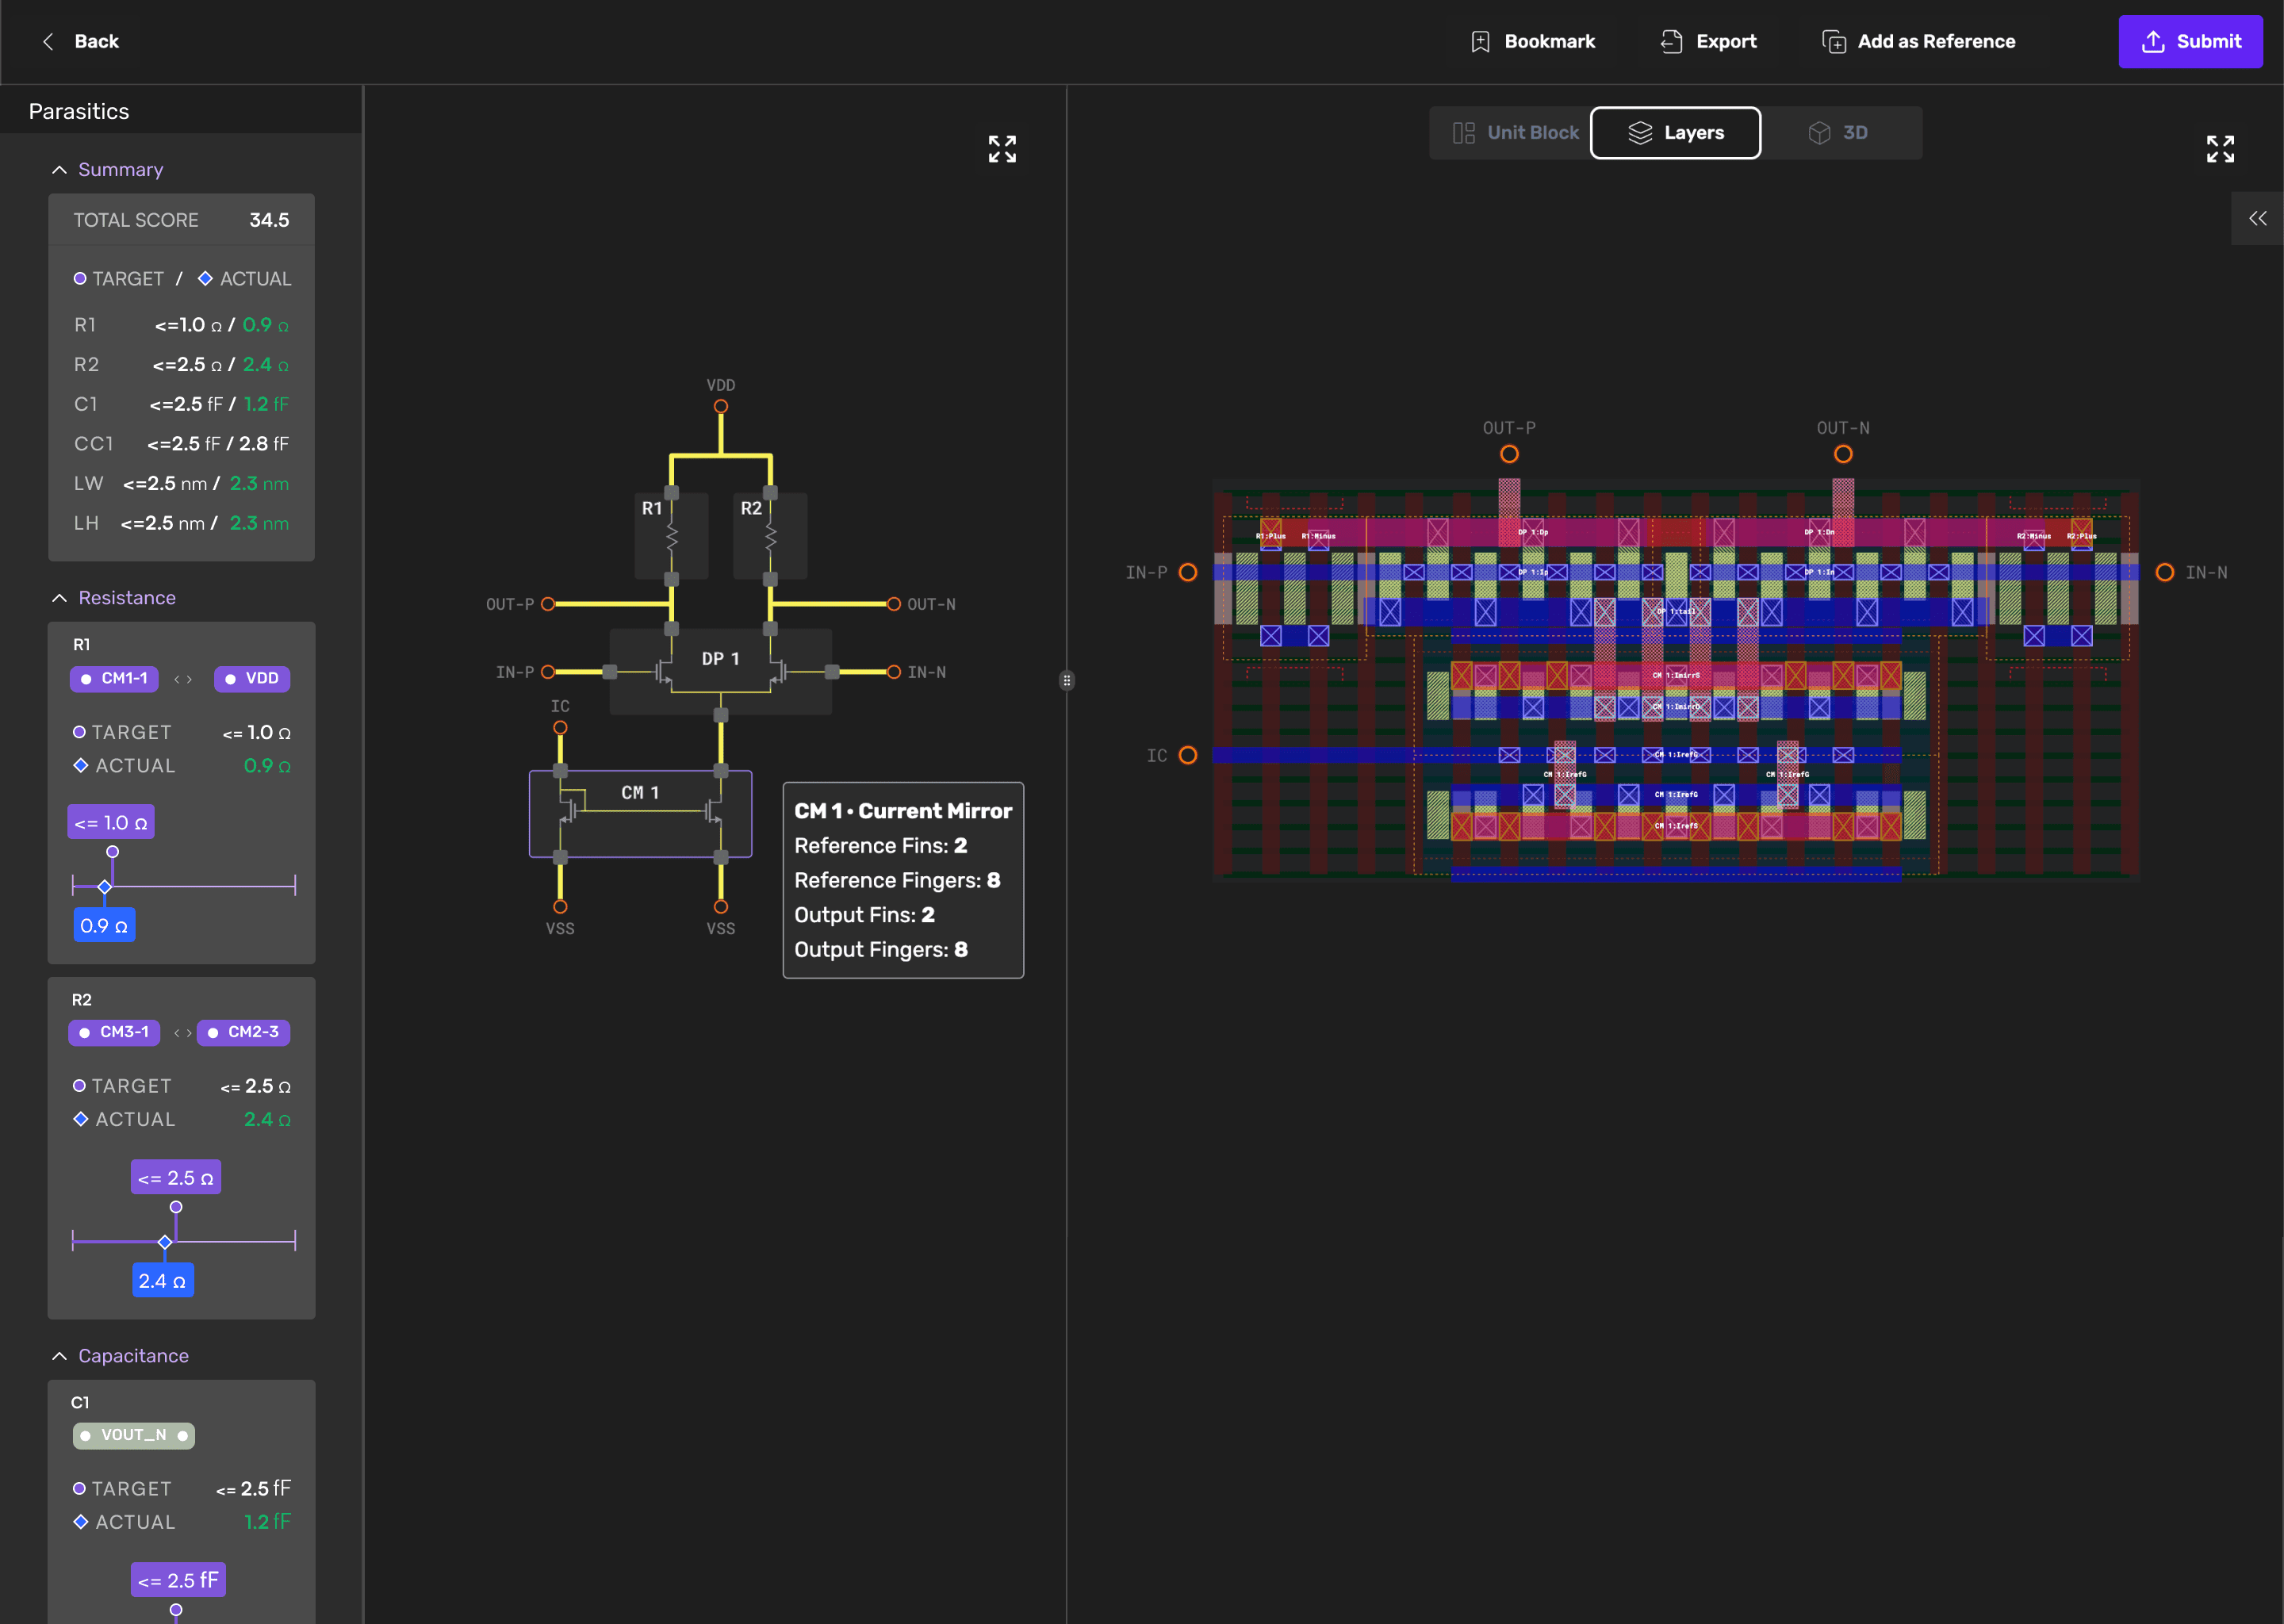The width and height of the screenshot is (2284, 1624).
Task: Click the Export icon
Action: click(1671, 41)
